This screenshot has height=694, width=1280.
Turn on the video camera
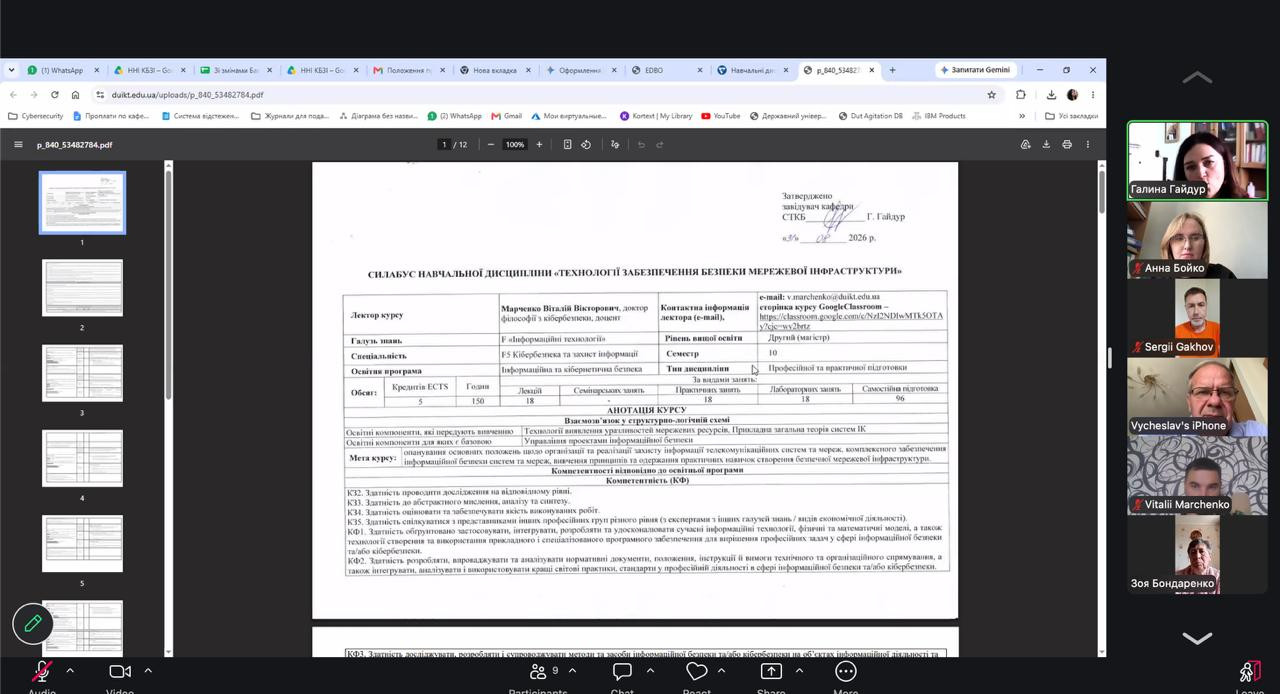pos(120,671)
